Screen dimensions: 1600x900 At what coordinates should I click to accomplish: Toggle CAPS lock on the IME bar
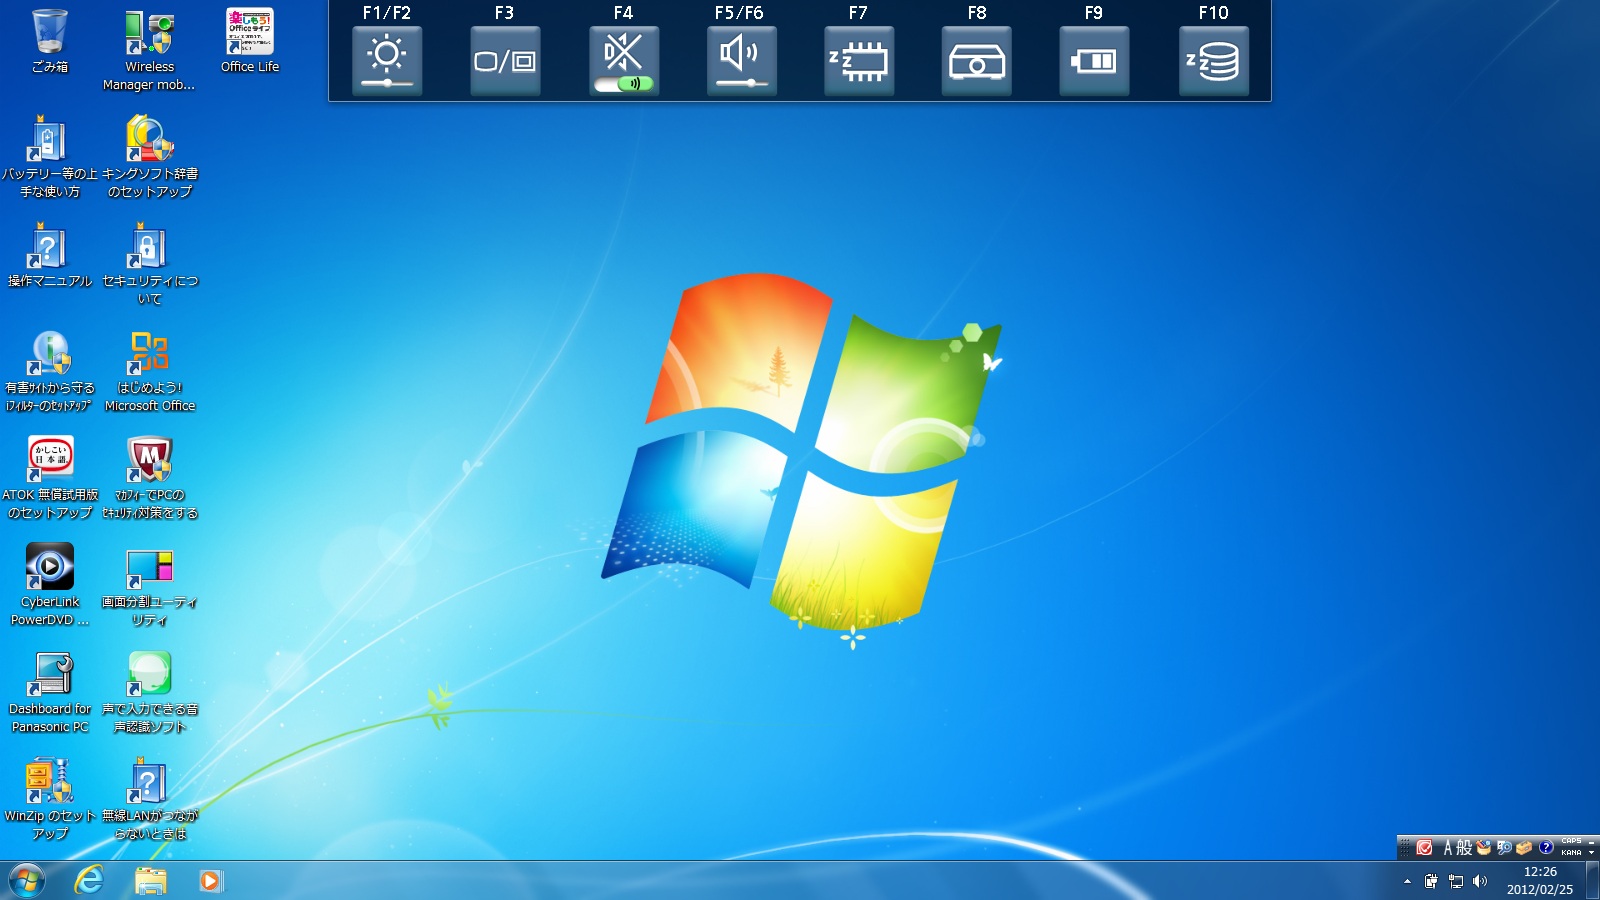[1571, 841]
